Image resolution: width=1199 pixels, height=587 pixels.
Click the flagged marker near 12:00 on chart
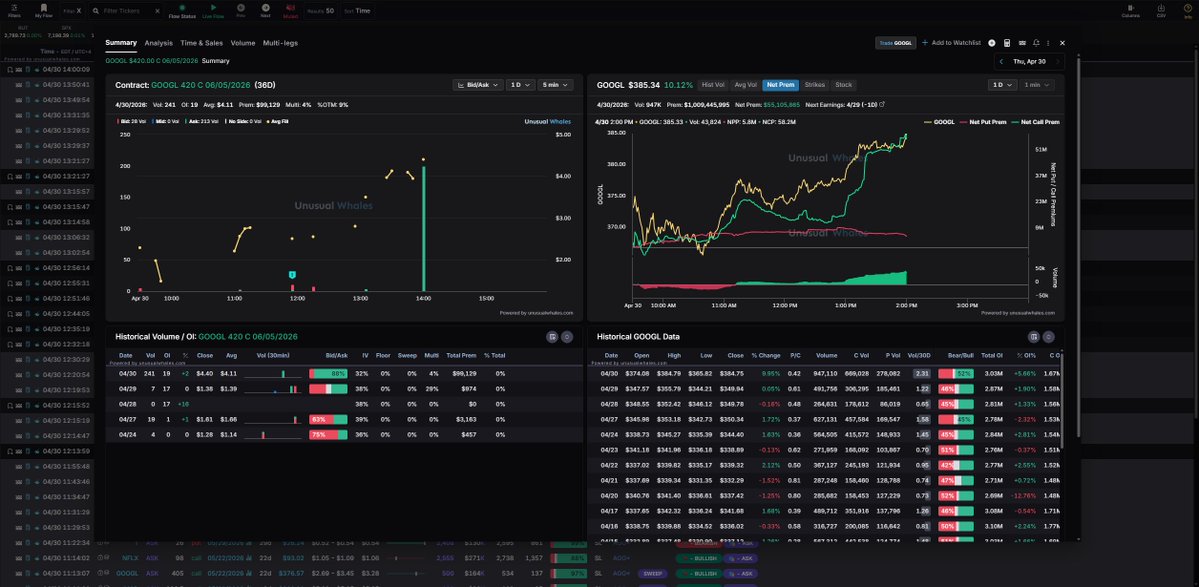(x=292, y=274)
